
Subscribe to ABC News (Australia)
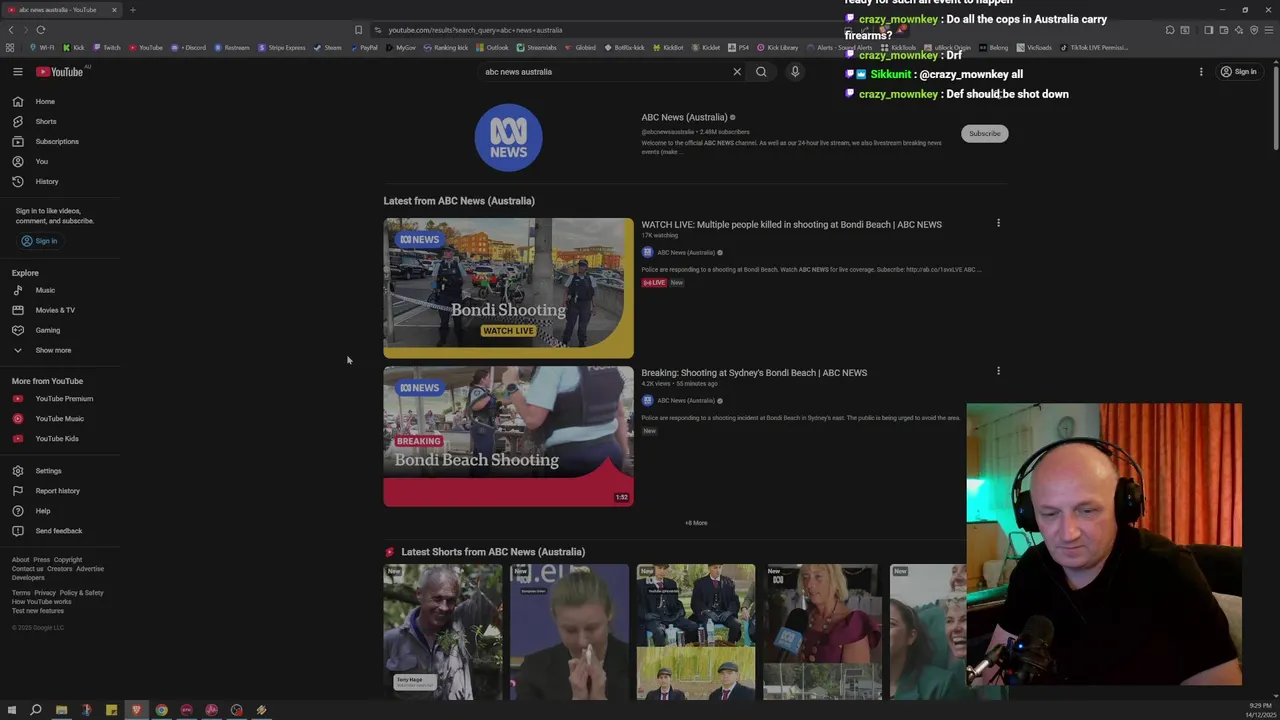[984, 133]
